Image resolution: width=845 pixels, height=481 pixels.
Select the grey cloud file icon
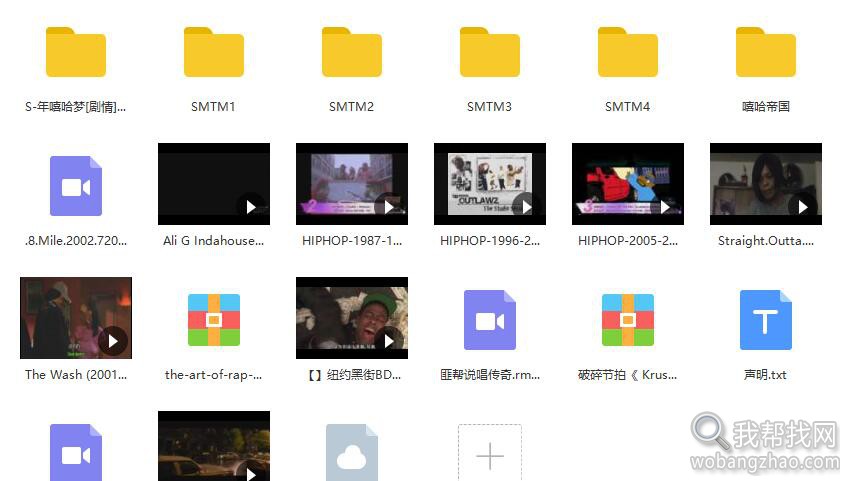coord(352,452)
